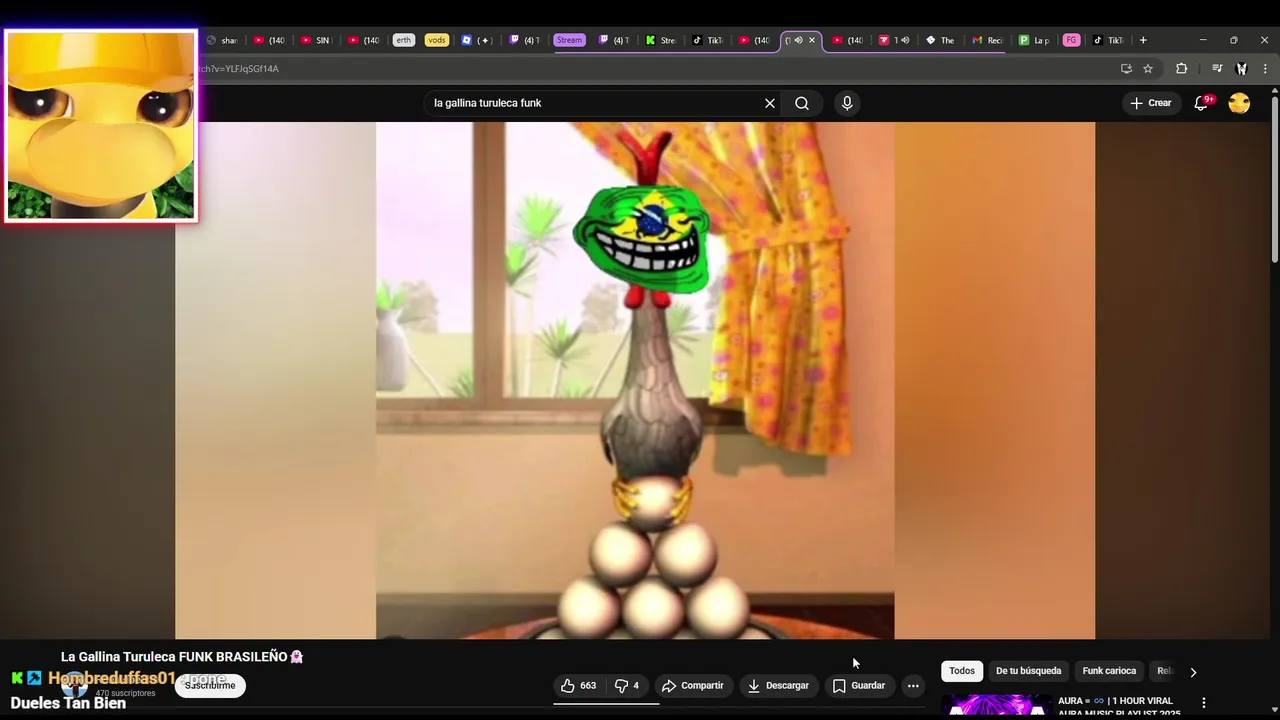Click the 470 suscriptores text

click(x=125, y=693)
